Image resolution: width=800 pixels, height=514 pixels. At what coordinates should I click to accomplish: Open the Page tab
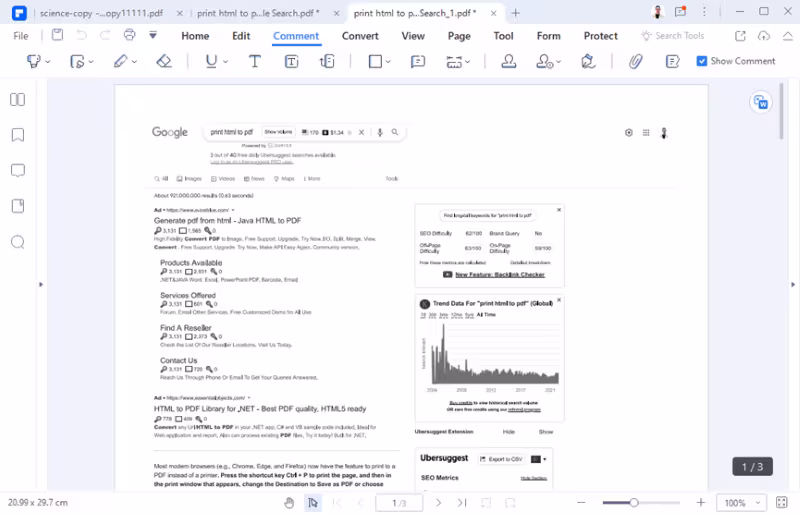459,36
